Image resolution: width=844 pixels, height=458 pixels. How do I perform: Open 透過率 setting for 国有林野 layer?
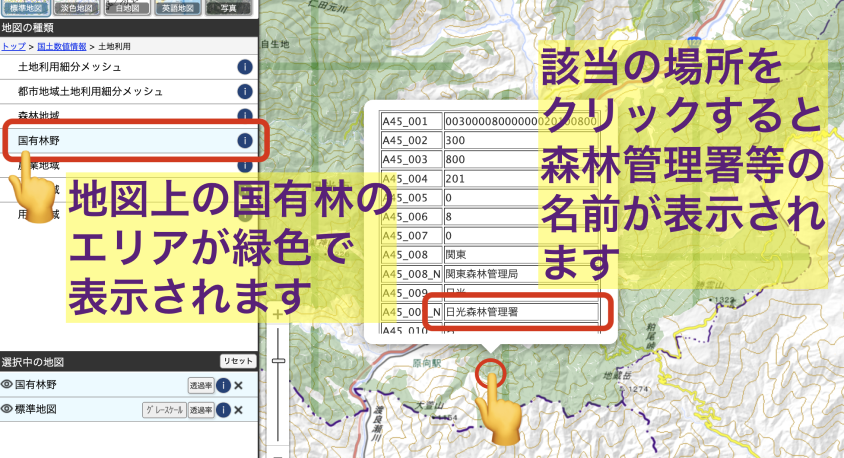(200, 385)
